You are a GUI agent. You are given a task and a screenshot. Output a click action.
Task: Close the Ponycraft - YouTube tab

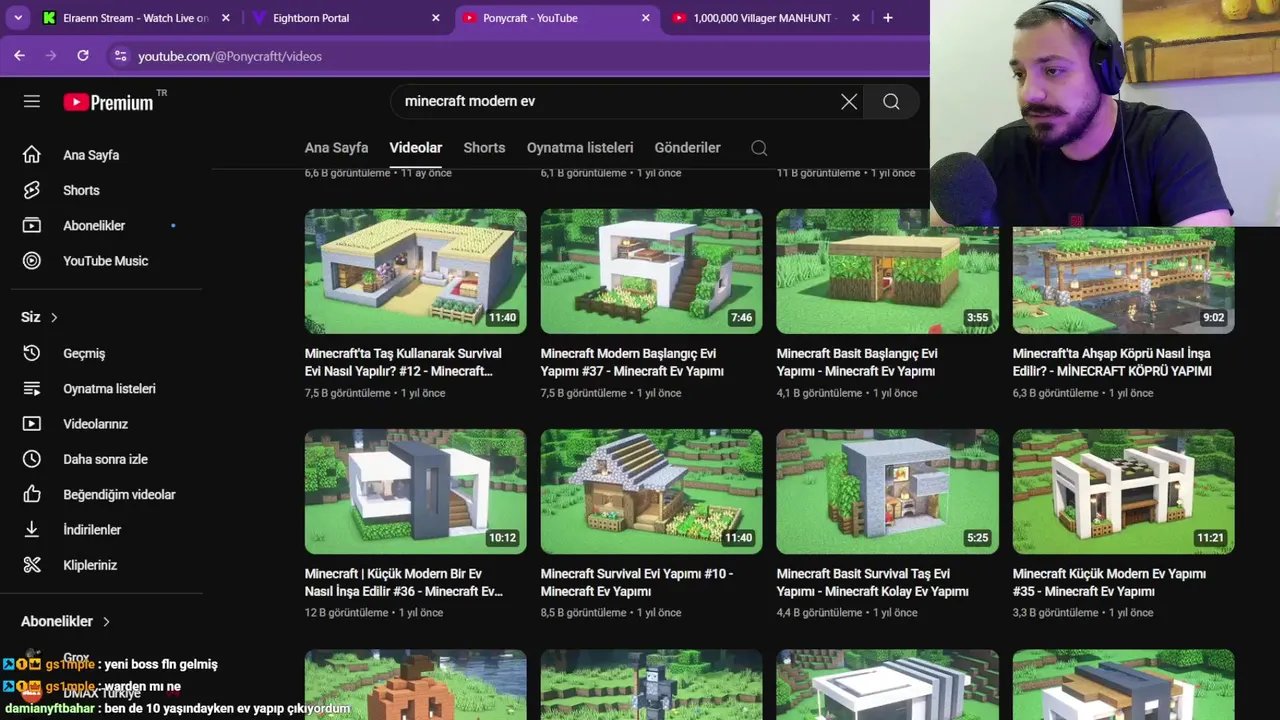pyautogui.click(x=646, y=18)
